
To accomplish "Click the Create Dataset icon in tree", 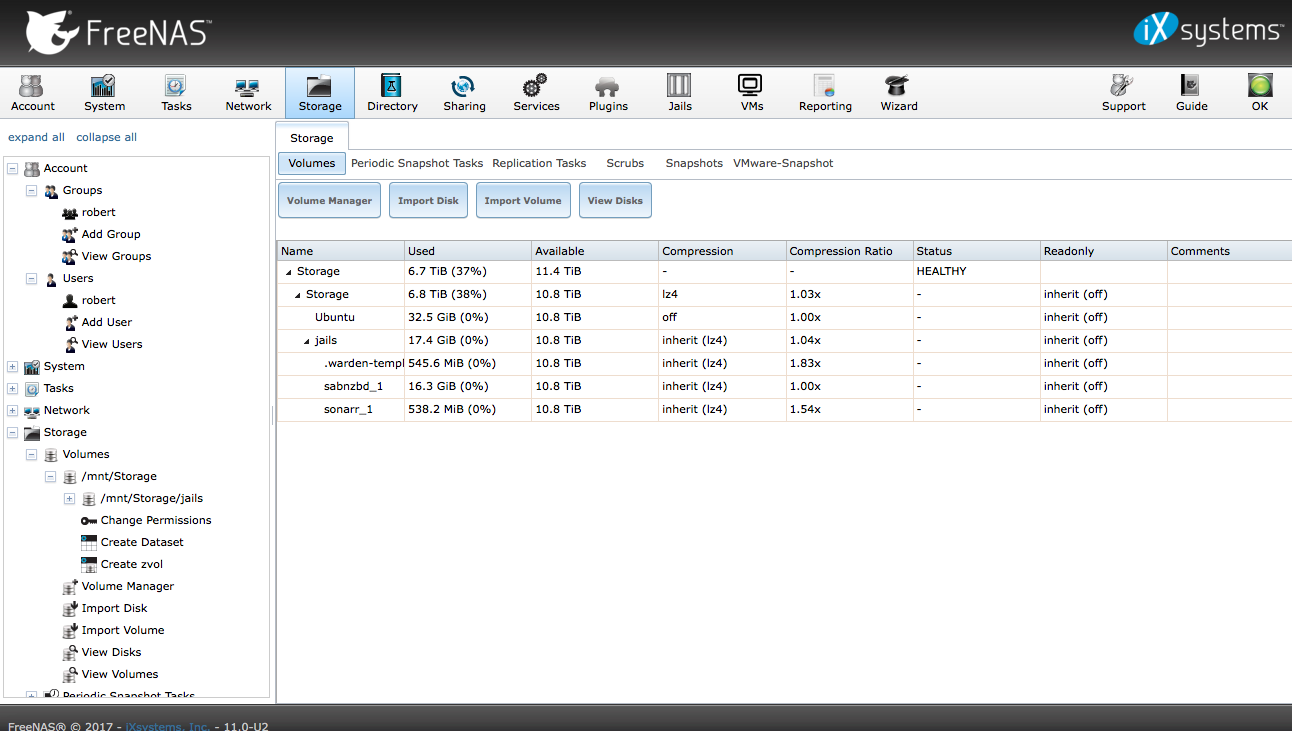I will point(89,542).
